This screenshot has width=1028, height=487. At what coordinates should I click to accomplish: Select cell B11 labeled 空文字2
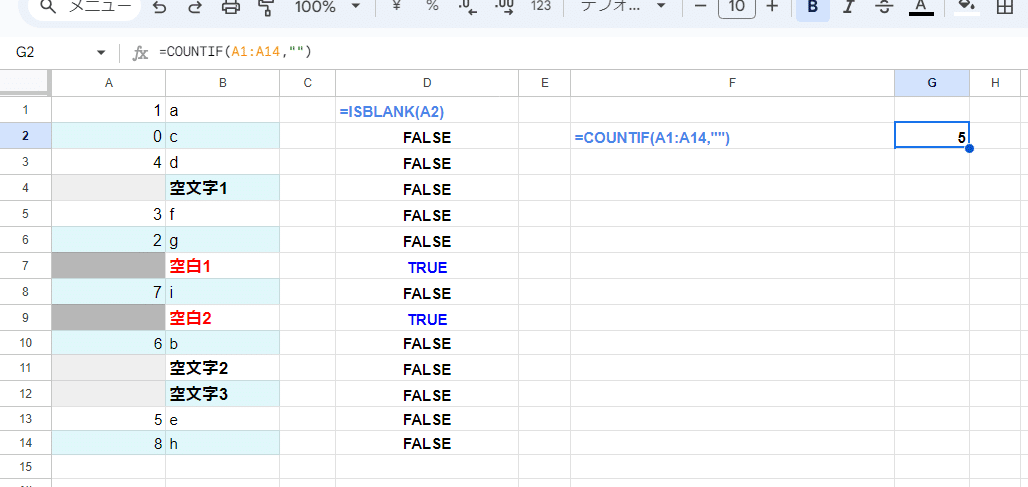pos(223,368)
